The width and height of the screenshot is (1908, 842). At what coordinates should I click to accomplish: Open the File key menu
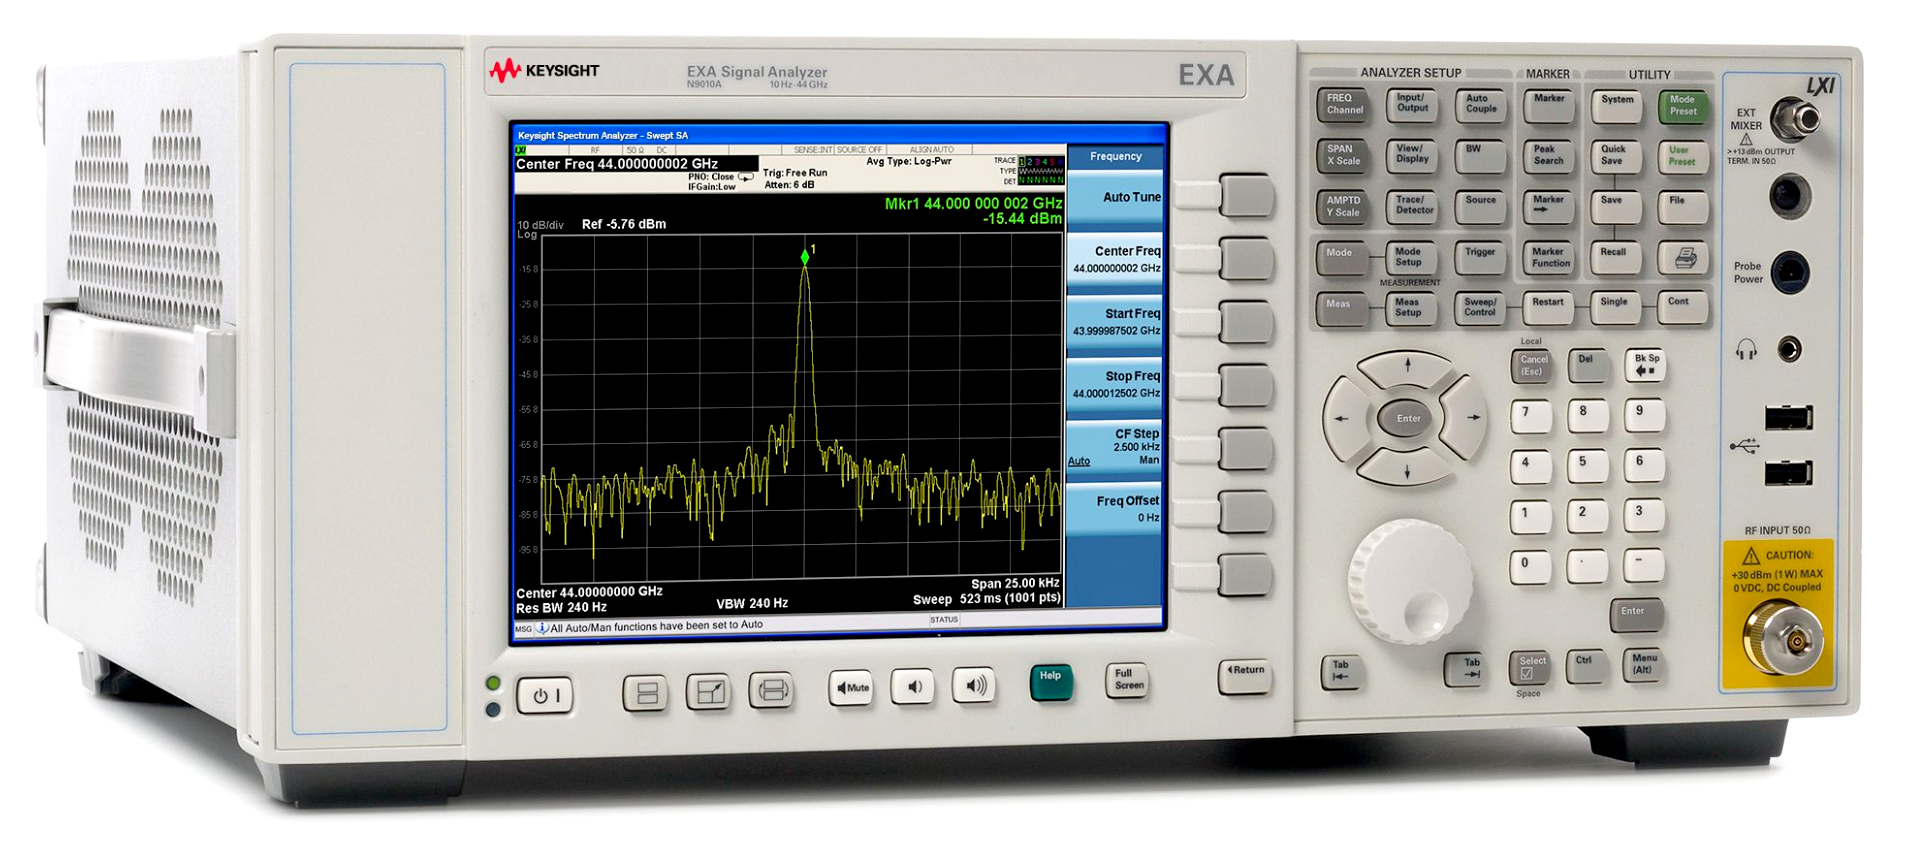tap(1684, 206)
